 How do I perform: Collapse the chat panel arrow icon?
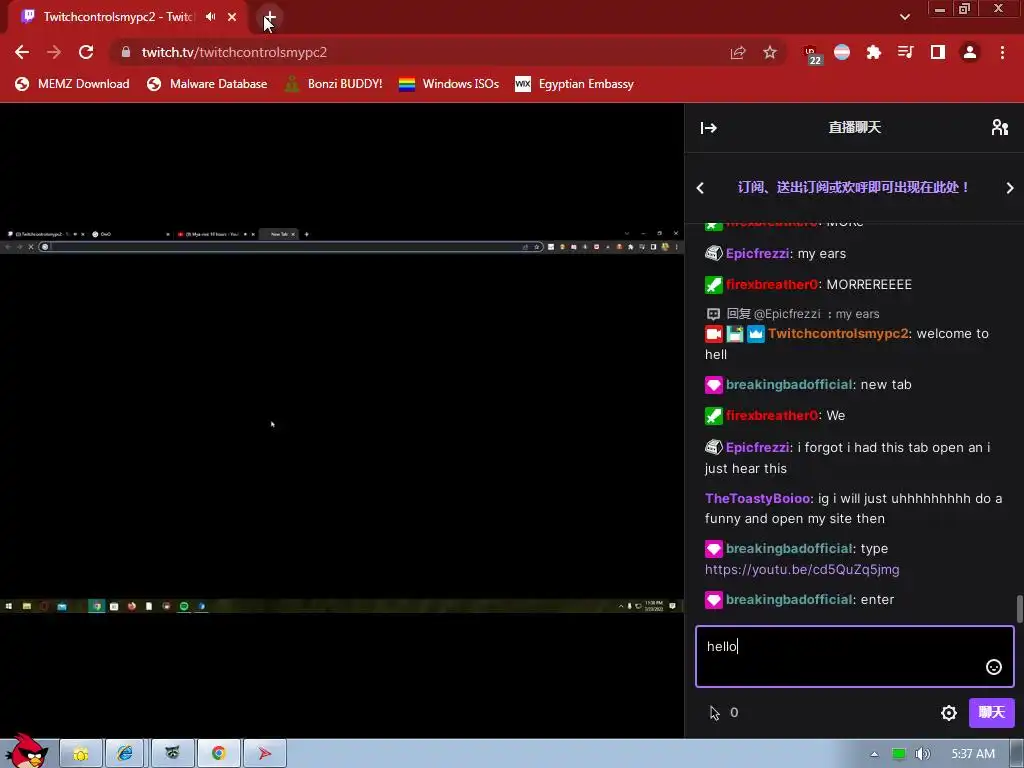coord(709,128)
